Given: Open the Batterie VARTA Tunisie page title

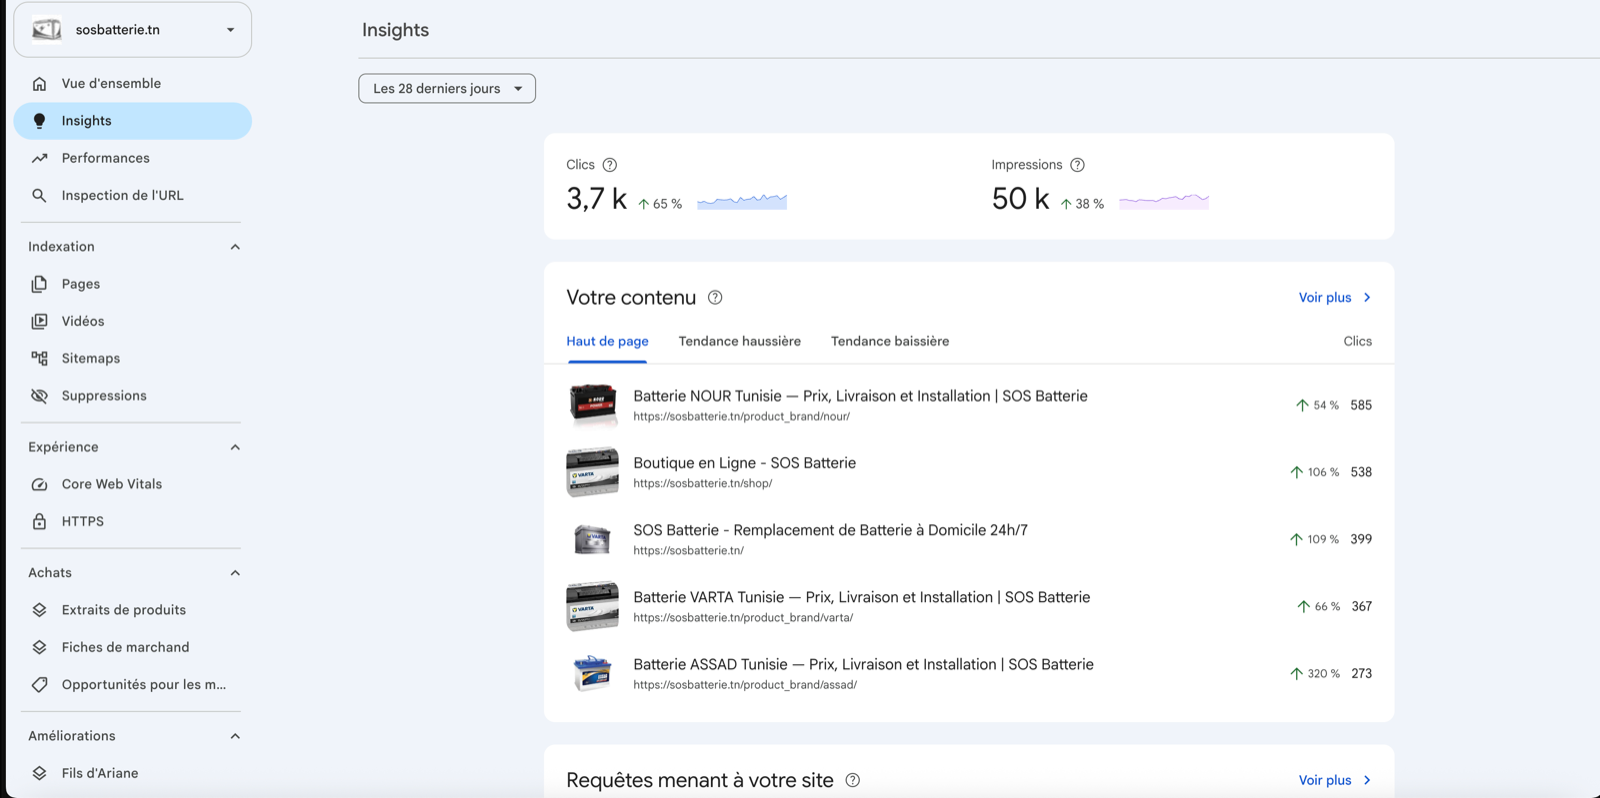Looking at the screenshot, I should pos(861,597).
